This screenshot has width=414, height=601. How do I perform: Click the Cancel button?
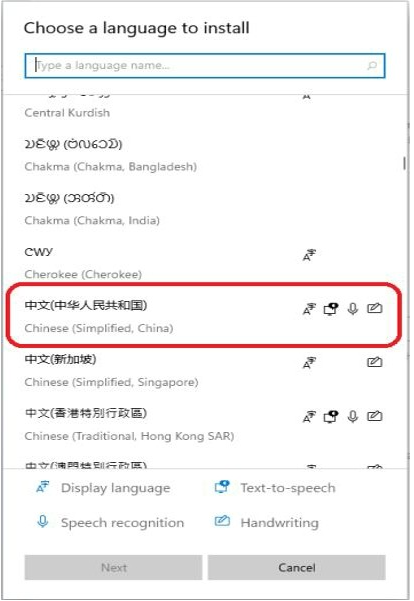(x=297, y=567)
